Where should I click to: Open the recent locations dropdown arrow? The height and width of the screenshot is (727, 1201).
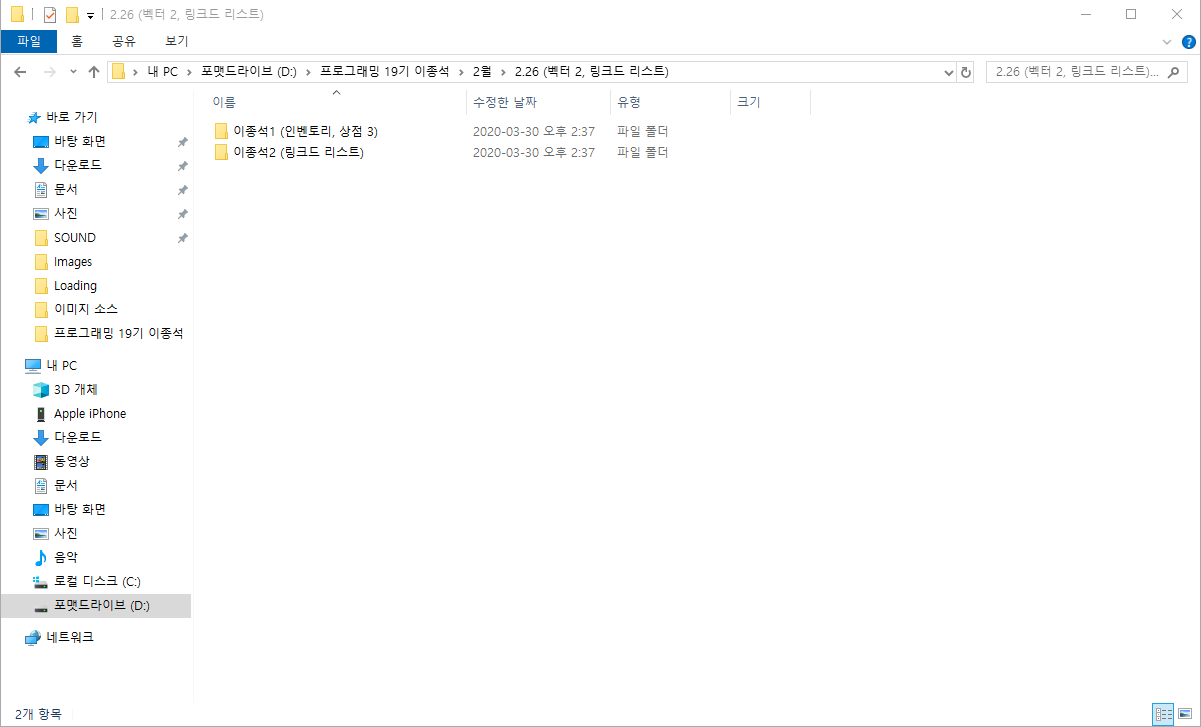(73, 72)
